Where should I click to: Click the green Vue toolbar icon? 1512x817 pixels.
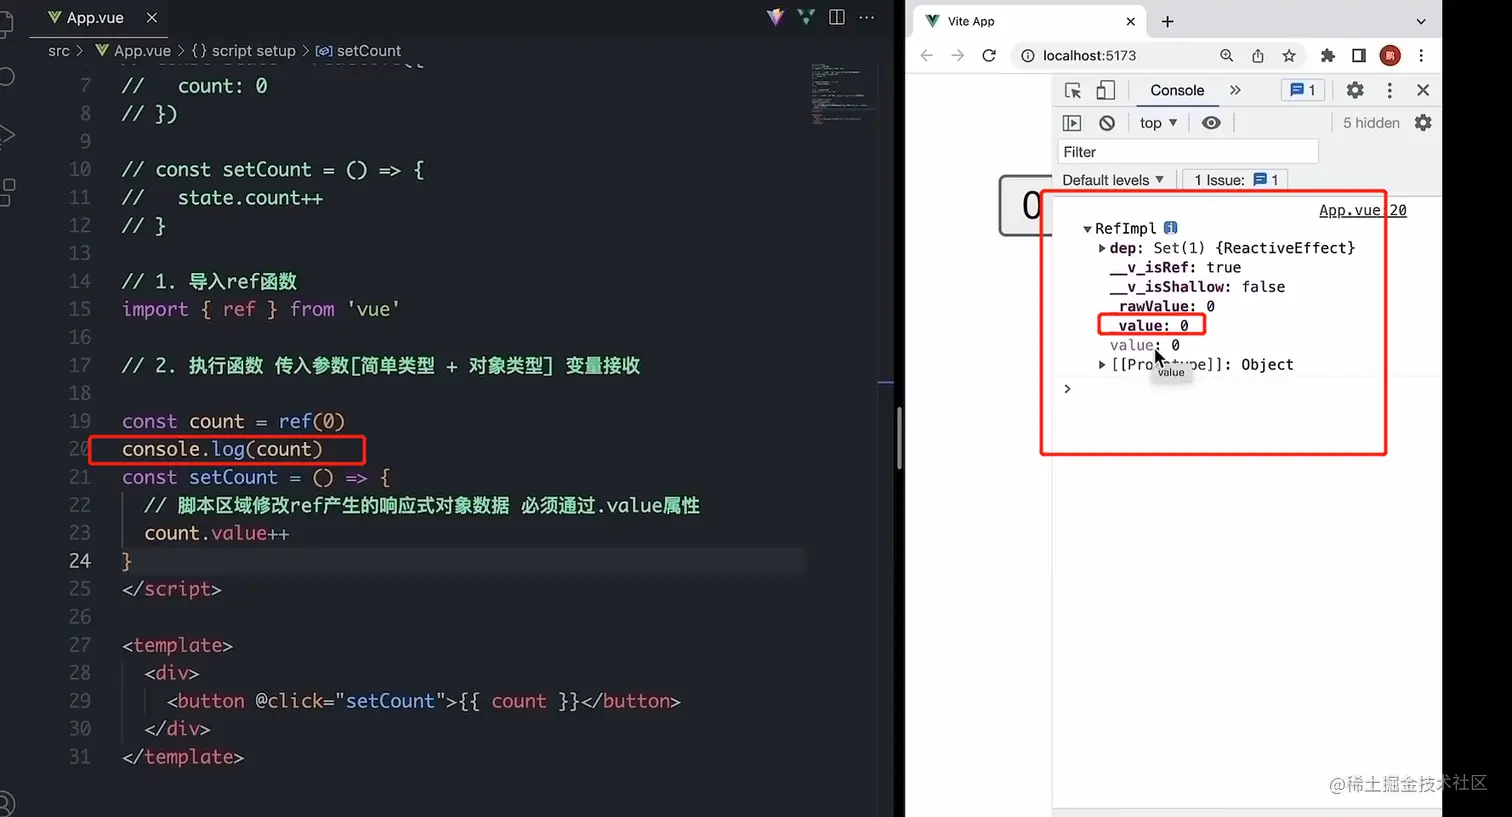[x=806, y=17]
